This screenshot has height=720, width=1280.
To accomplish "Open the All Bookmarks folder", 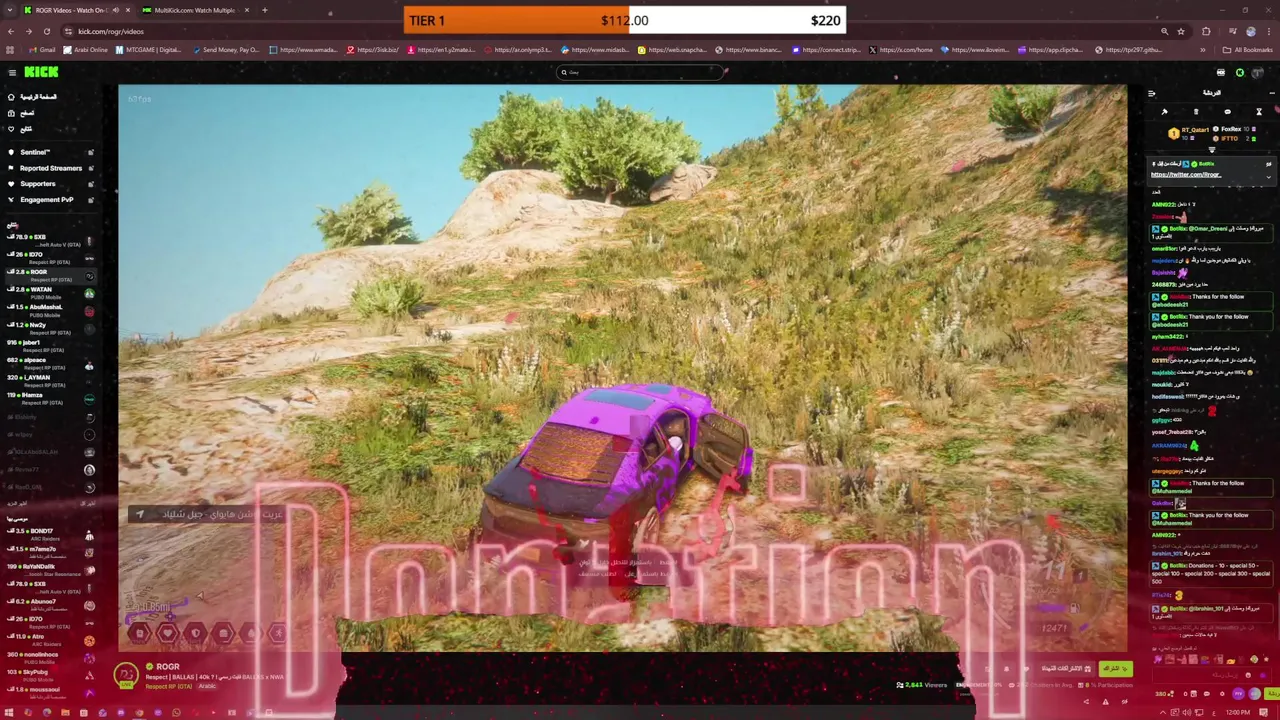I will coord(1248,50).
